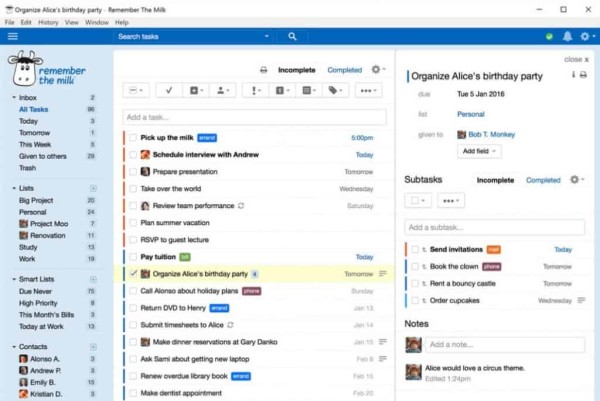The height and width of the screenshot is (401, 600).
Task: Open the Add field dropdown
Action: pyautogui.click(x=479, y=151)
